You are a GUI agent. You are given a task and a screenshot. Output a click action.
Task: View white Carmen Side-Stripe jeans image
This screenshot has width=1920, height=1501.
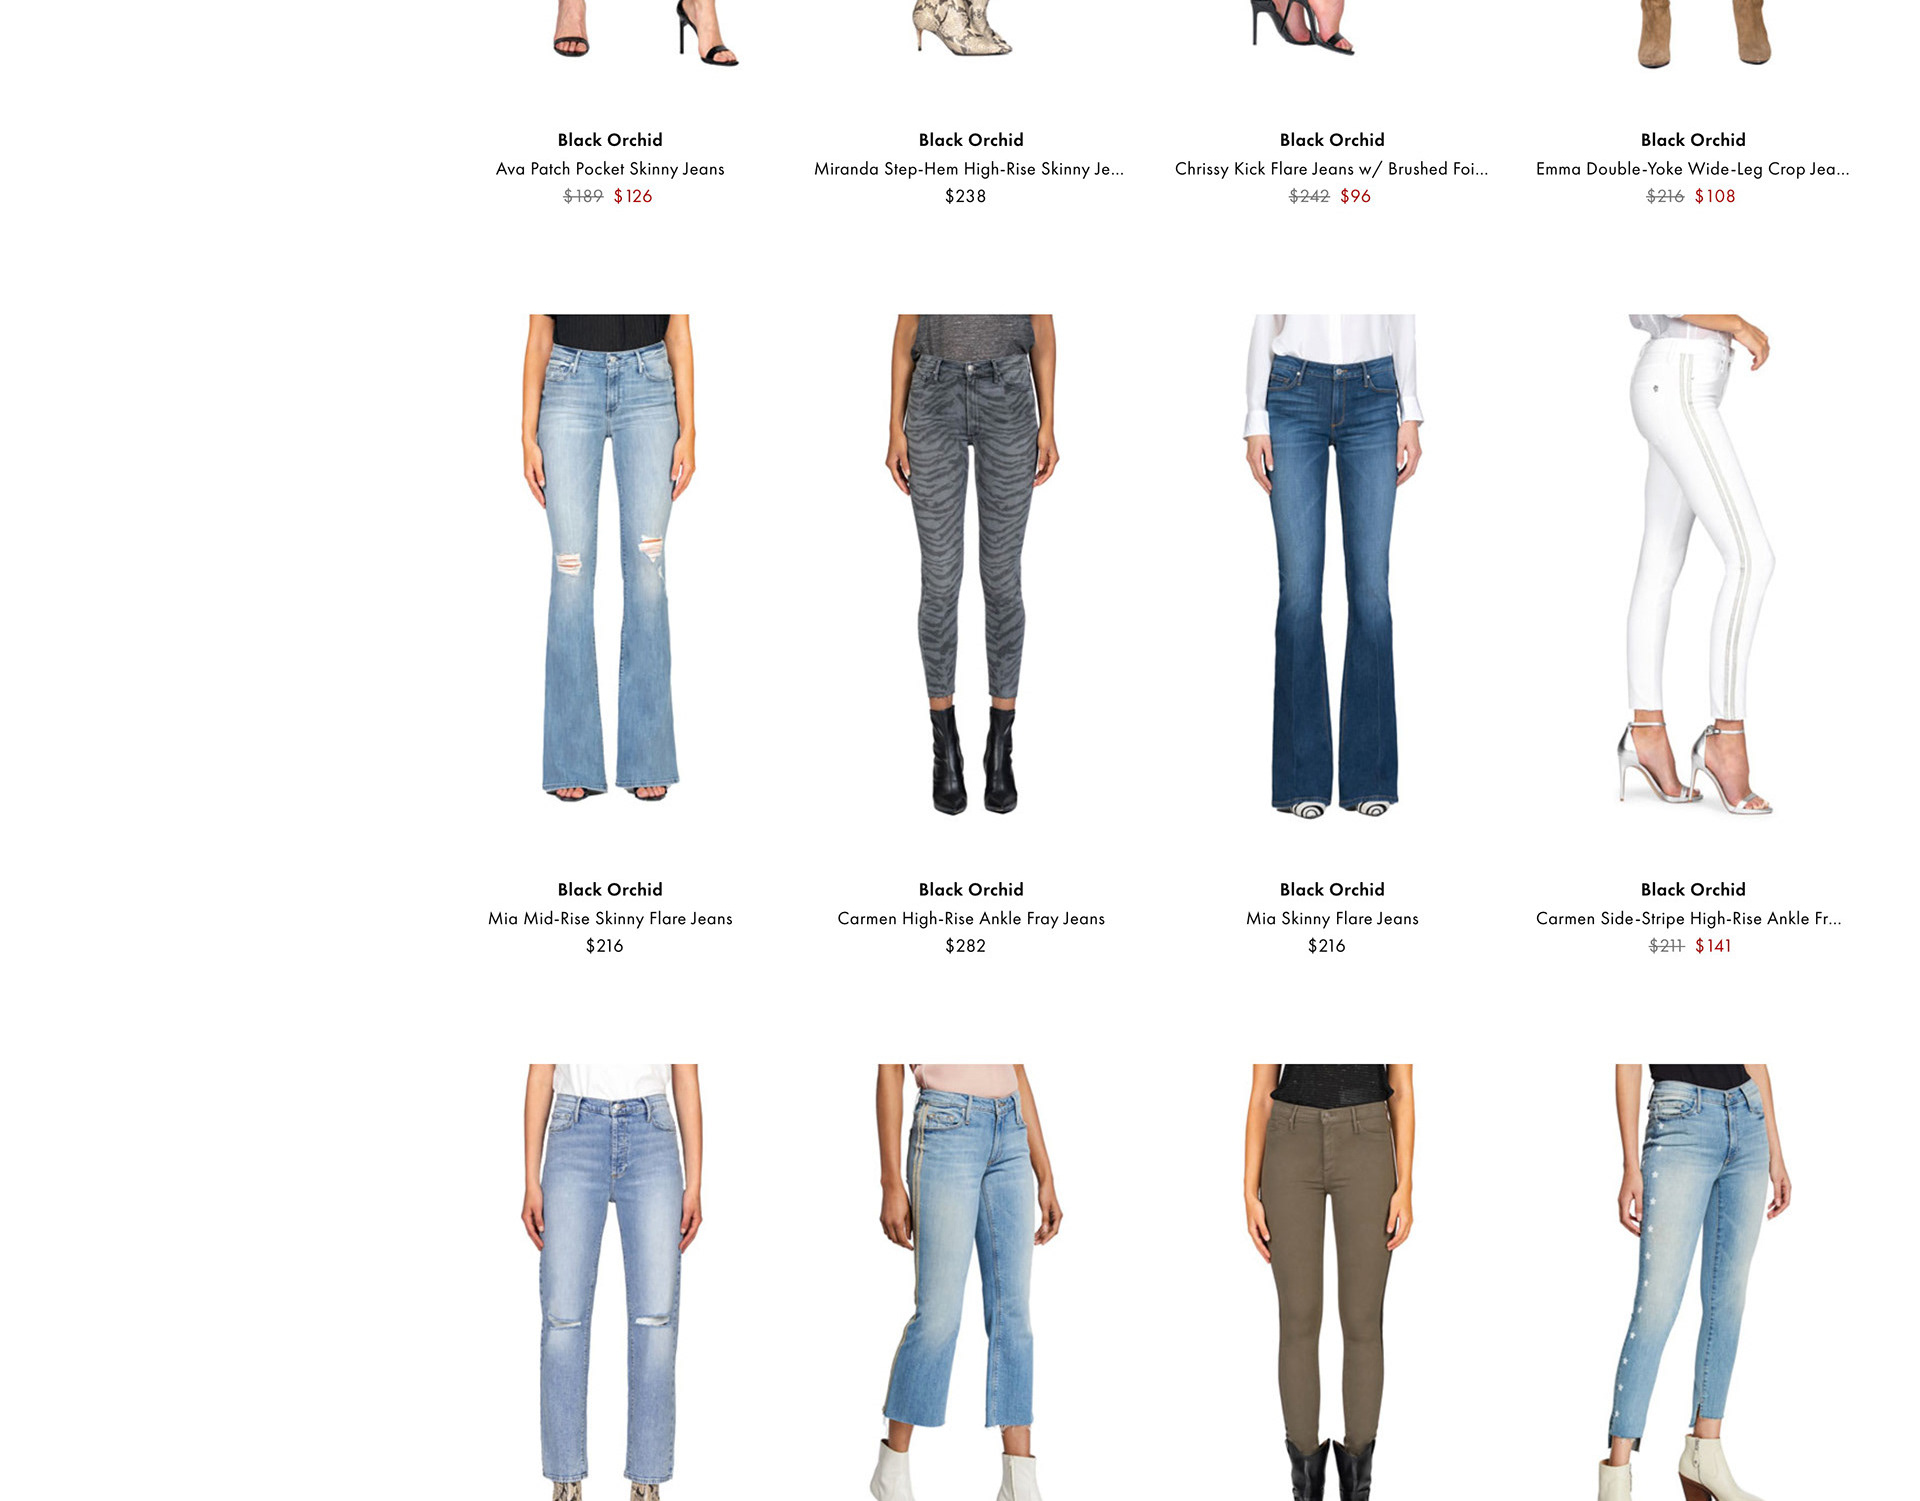1693,565
